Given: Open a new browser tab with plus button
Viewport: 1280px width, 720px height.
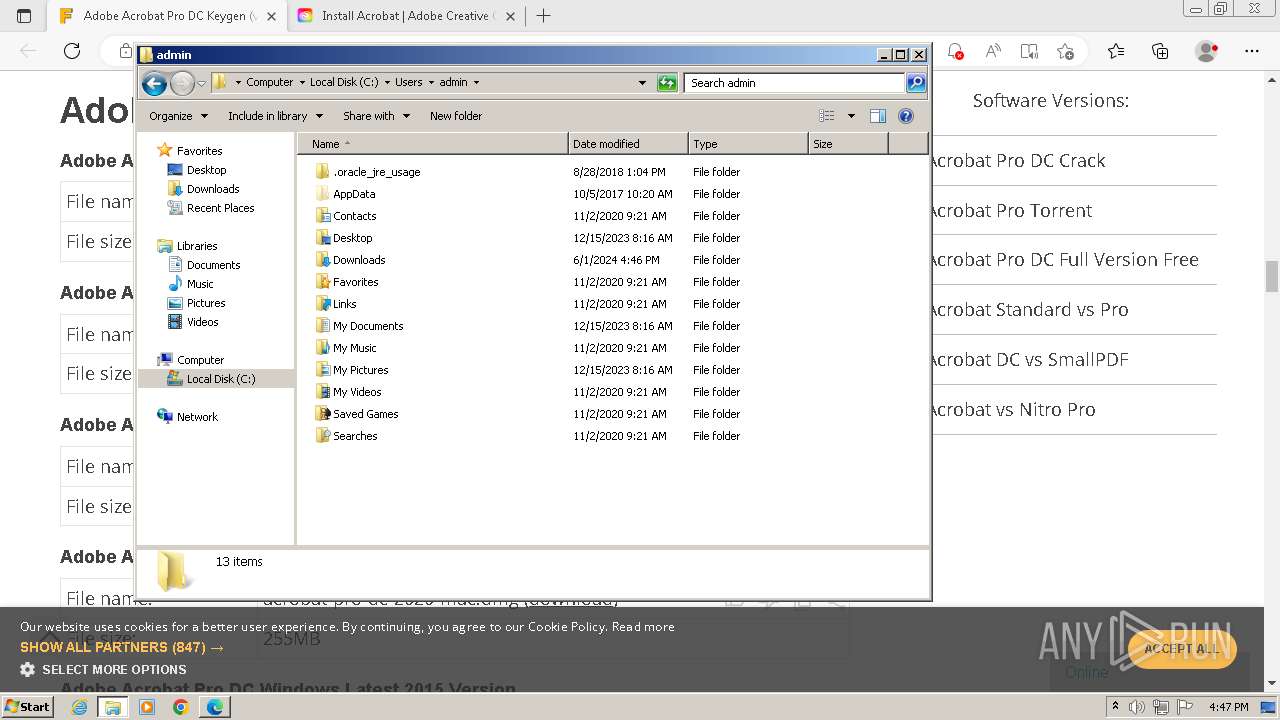Looking at the screenshot, I should (544, 16).
